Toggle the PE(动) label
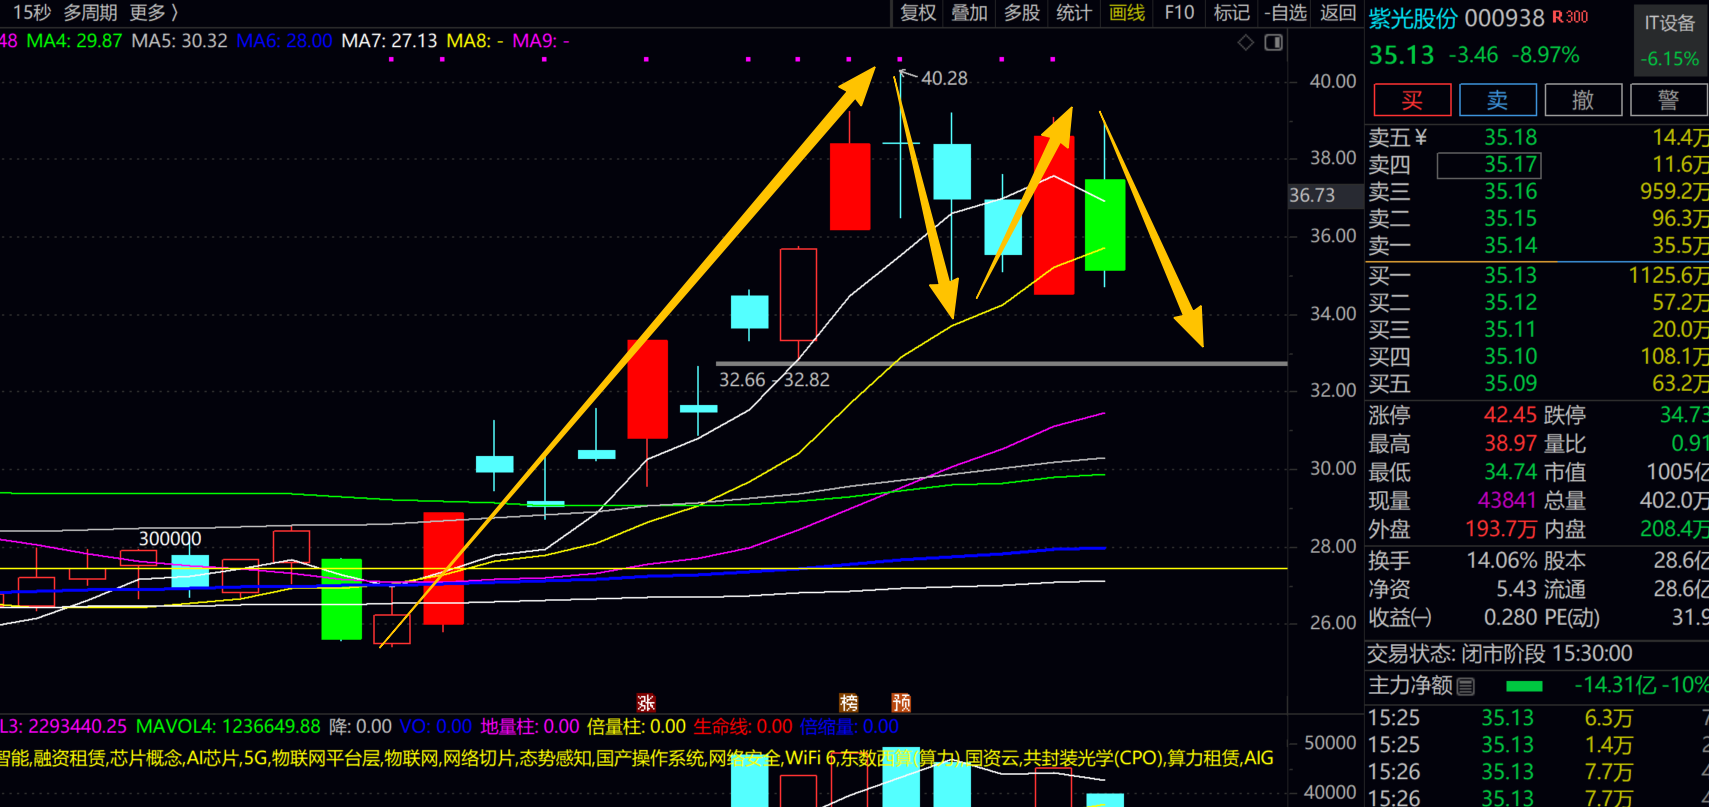1709x807 pixels. pyautogui.click(x=1572, y=618)
